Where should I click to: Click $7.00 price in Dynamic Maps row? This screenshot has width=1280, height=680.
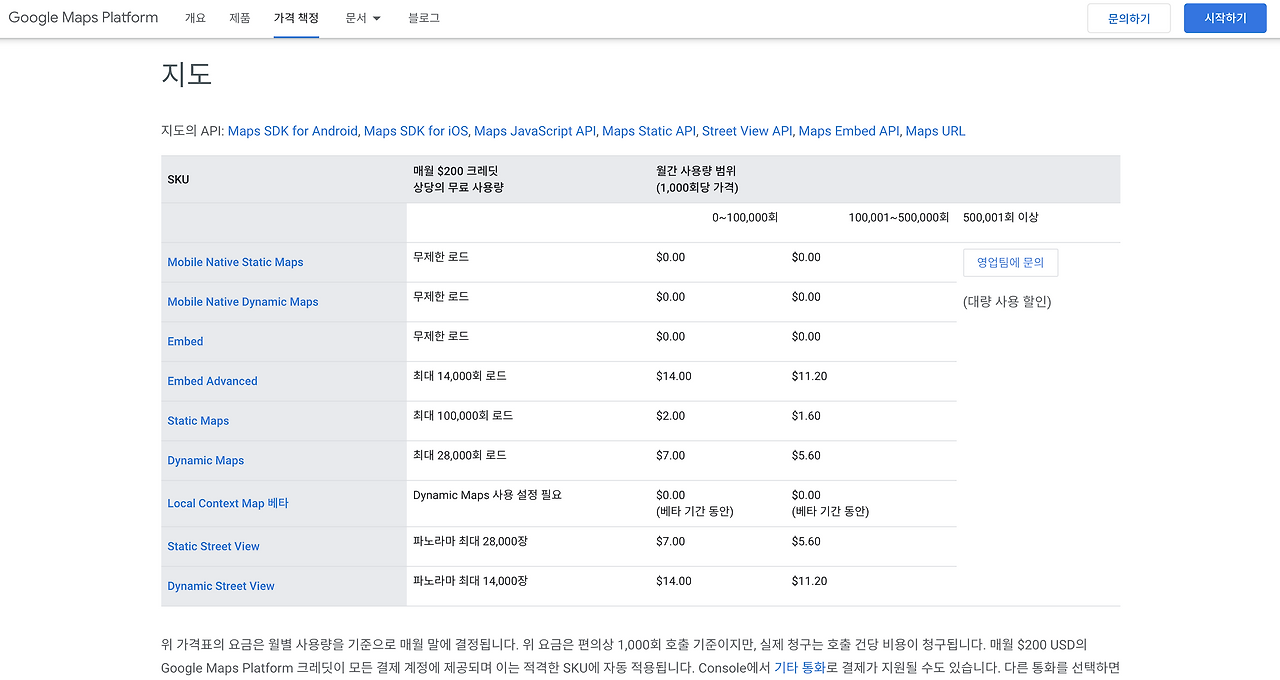point(671,456)
